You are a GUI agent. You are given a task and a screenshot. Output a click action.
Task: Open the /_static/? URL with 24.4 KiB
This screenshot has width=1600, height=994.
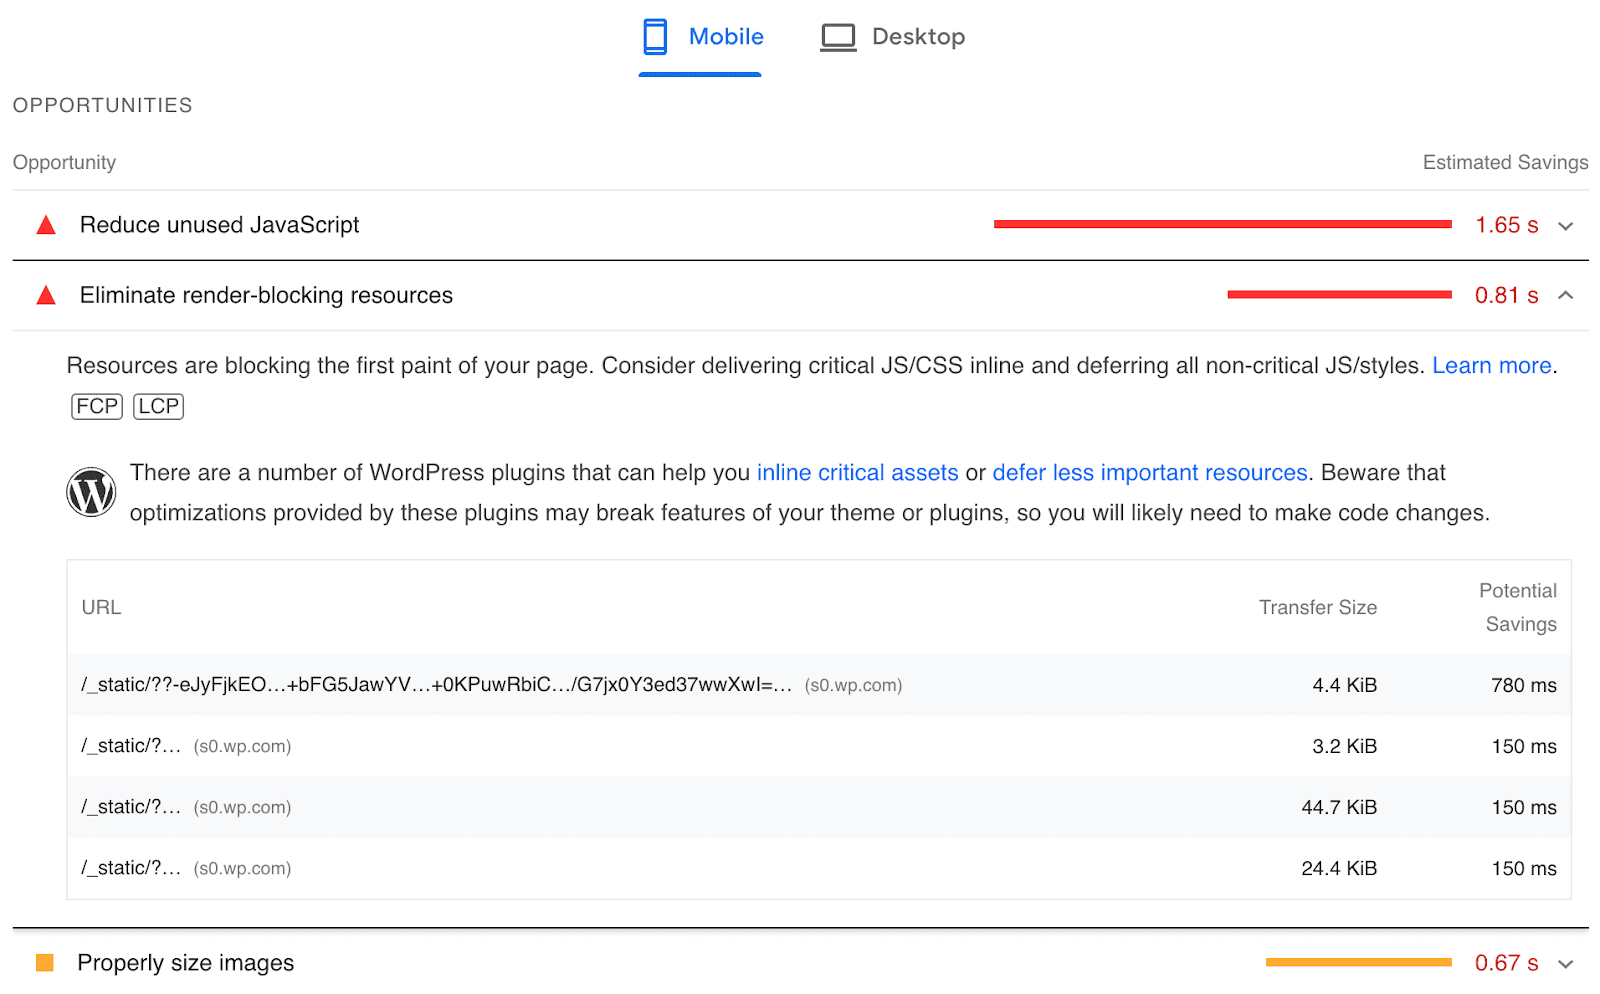pos(131,868)
